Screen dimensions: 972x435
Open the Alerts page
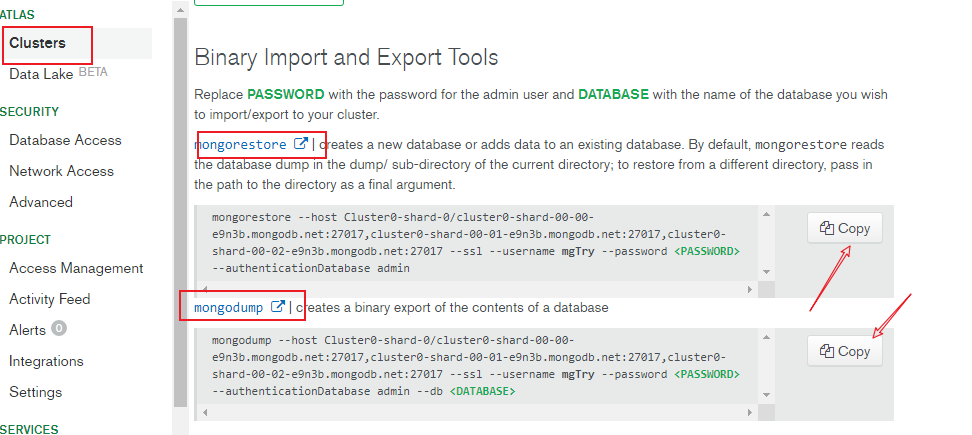(27, 330)
